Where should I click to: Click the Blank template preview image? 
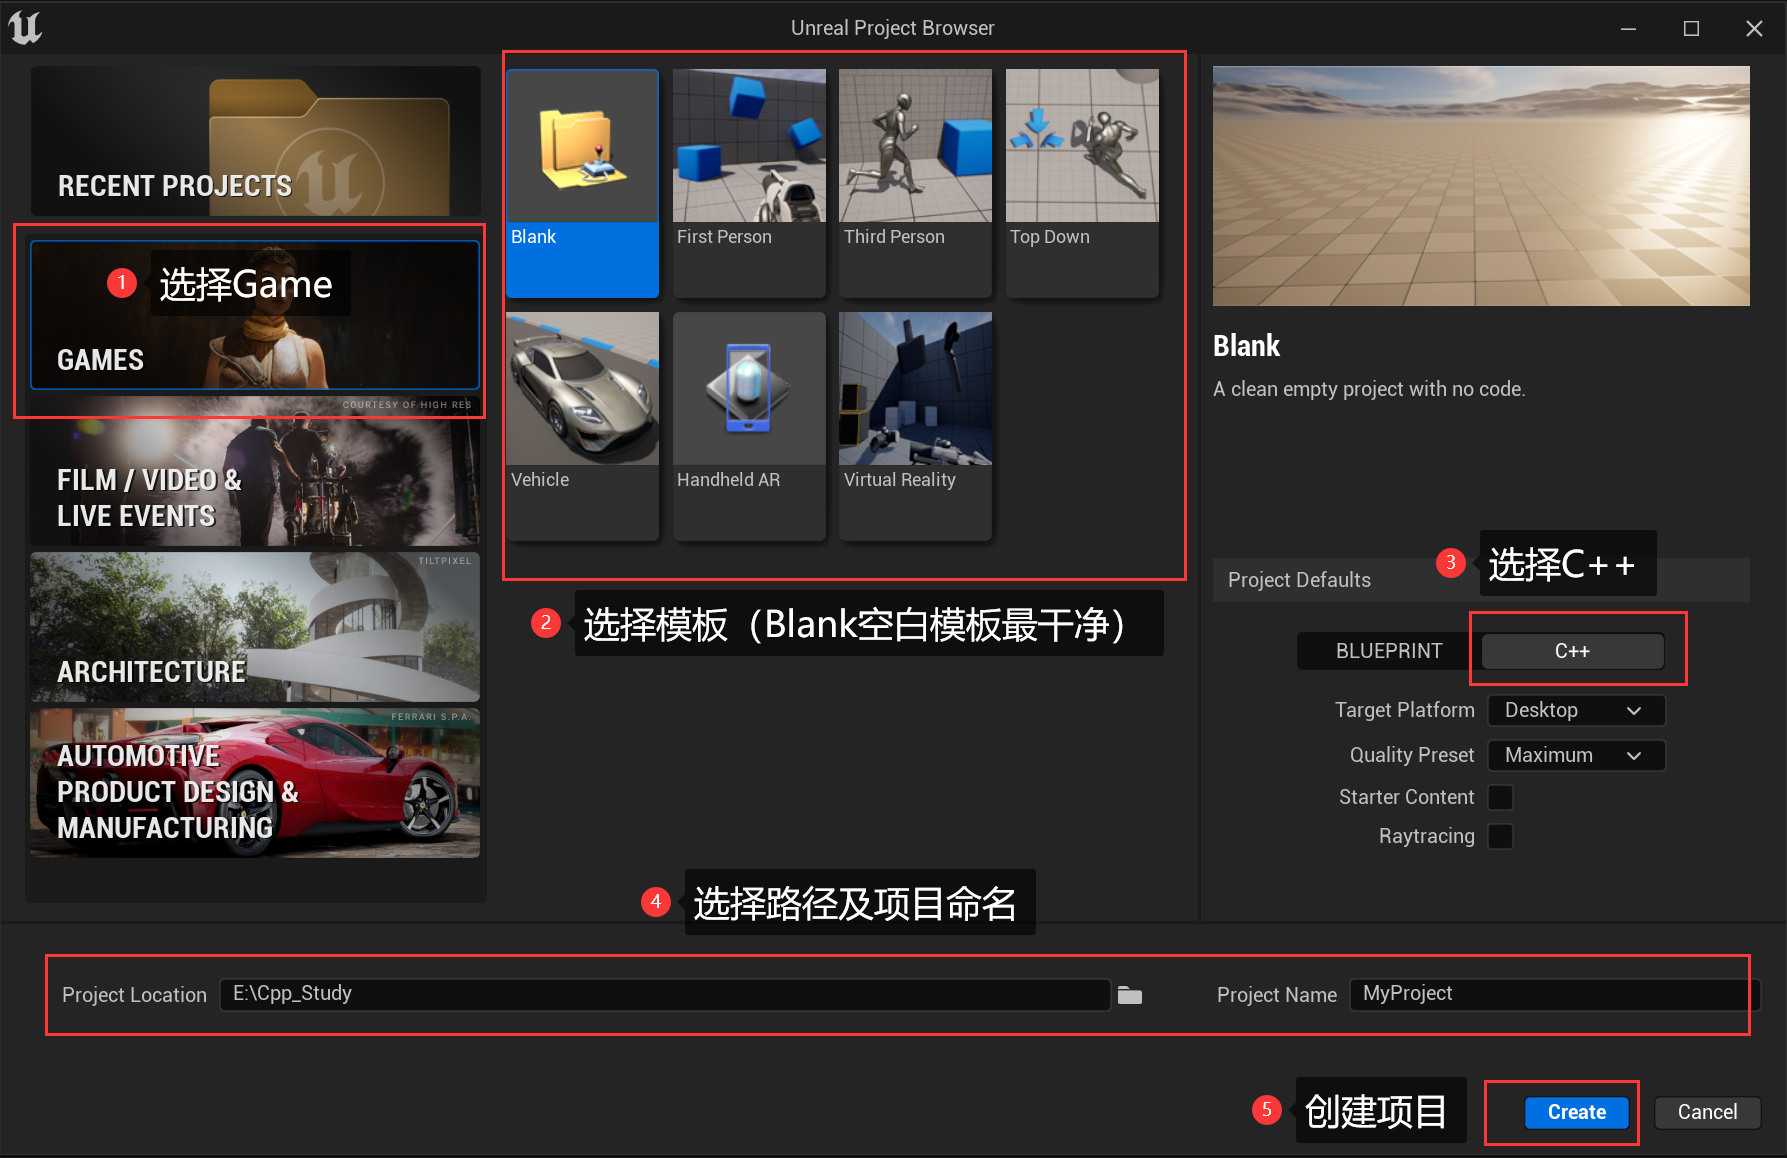coord(1481,186)
